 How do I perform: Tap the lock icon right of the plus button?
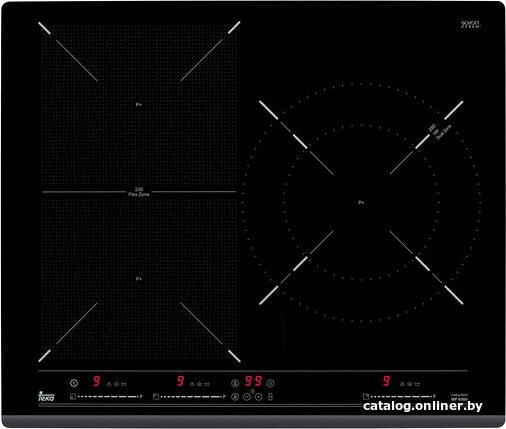tap(270, 397)
